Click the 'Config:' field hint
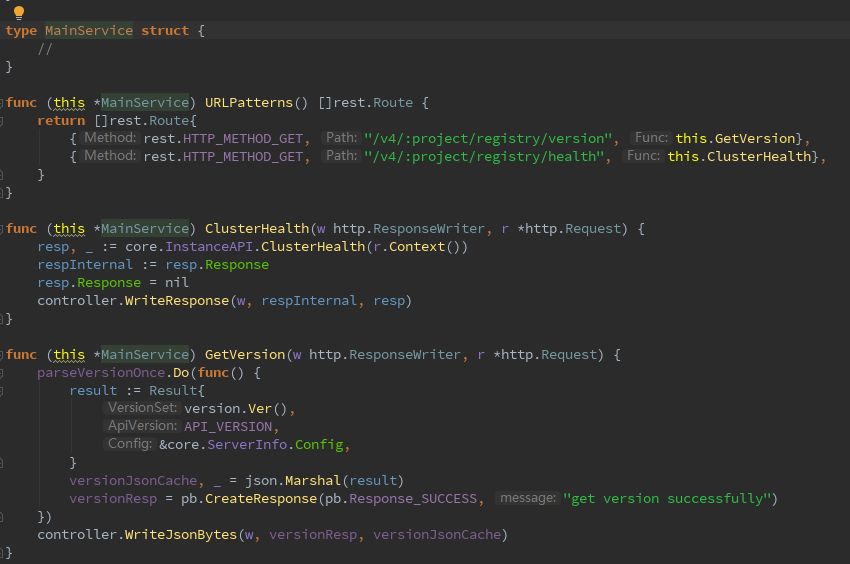 130,444
